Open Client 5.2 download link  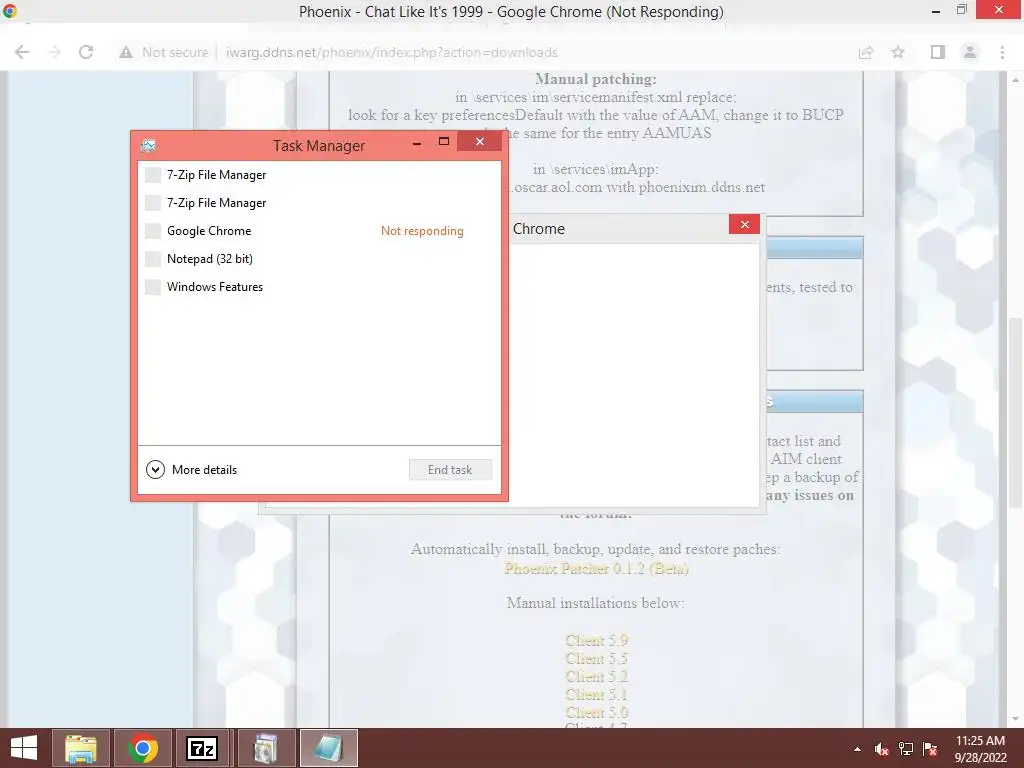tap(596, 676)
